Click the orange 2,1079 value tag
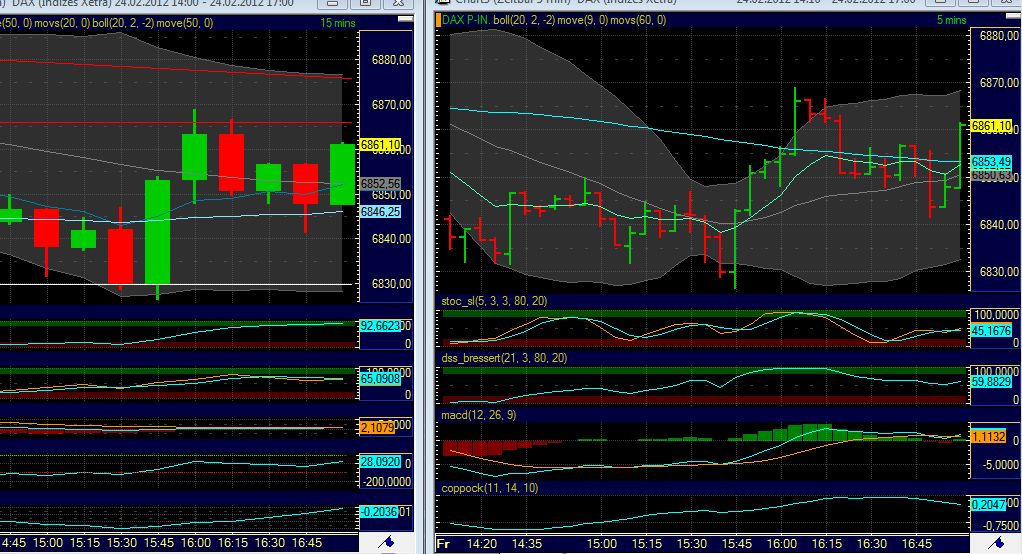 coord(377,428)
